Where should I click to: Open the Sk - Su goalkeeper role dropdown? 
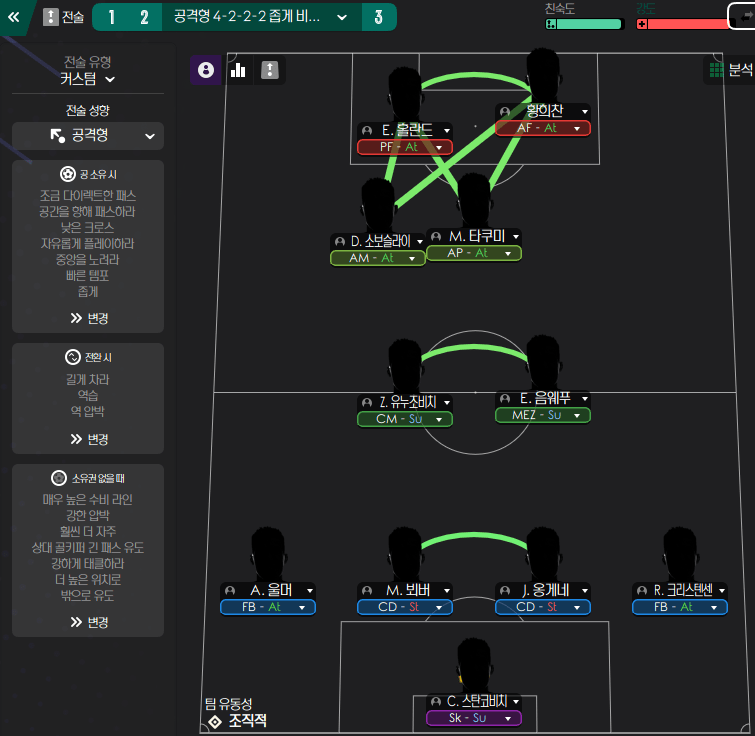(474, 719)
